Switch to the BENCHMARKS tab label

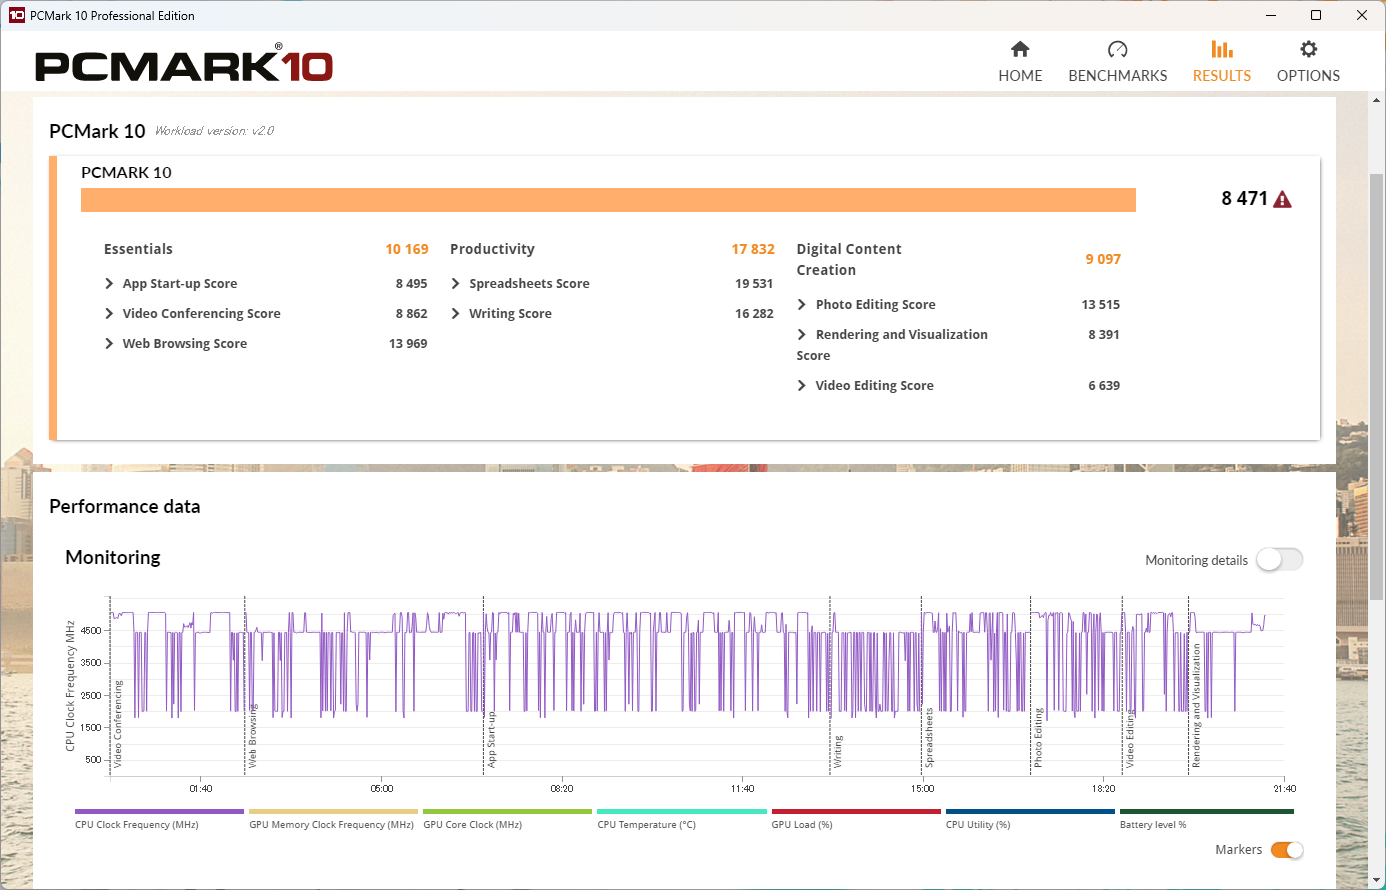click(x=1118, y=76)
